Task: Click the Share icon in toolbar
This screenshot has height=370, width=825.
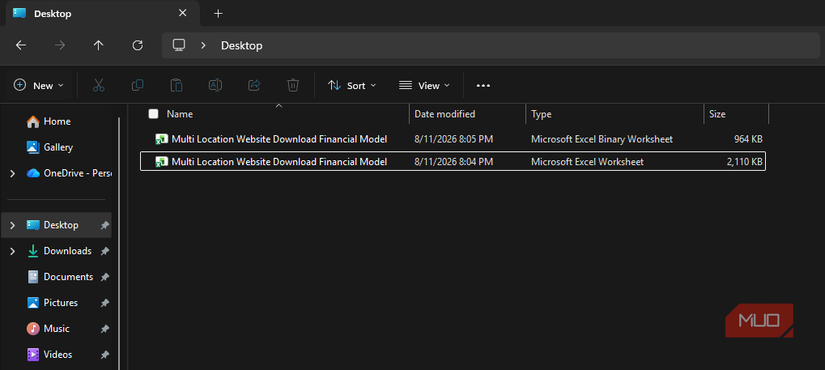Action: pyautogui.click(x=254, y=85)
